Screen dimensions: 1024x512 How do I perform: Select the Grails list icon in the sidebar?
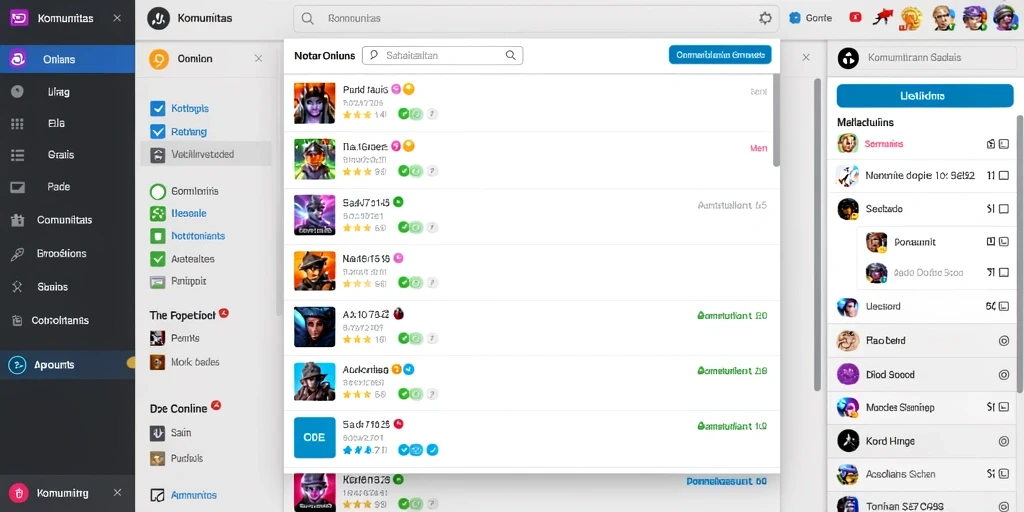(x=18, y=155)
